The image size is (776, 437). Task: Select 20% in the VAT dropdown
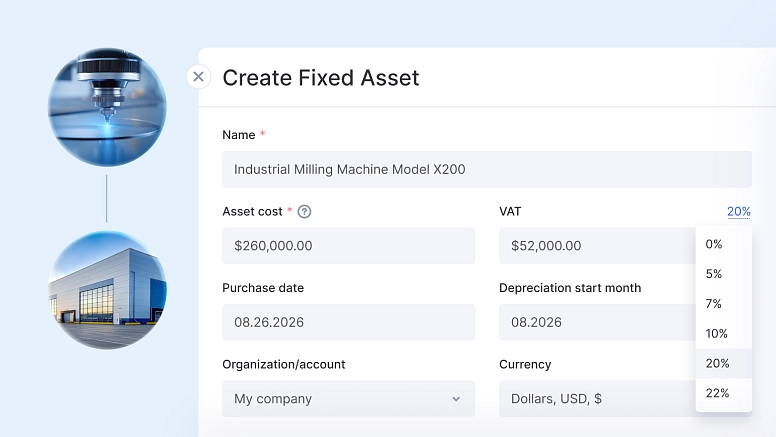click(x=724, y=363)
